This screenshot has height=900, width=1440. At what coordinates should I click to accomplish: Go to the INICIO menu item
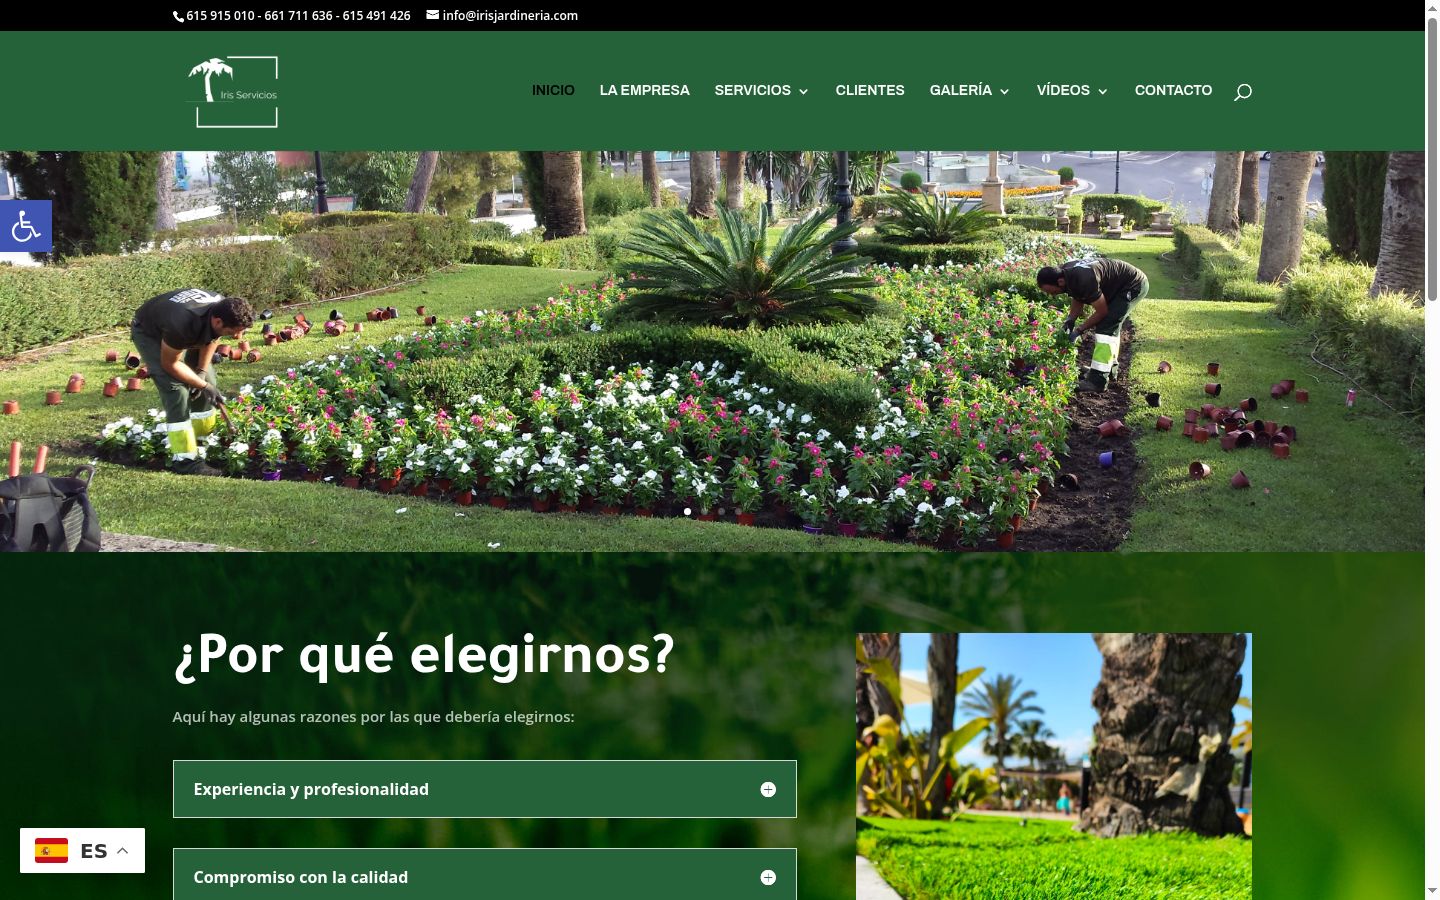pos(553,90)
